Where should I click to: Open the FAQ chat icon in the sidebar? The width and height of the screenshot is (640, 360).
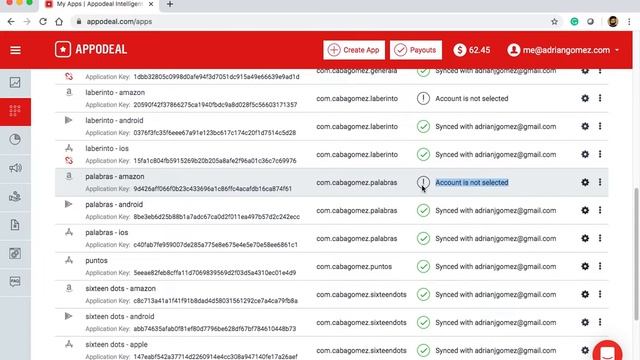[15, 282]
